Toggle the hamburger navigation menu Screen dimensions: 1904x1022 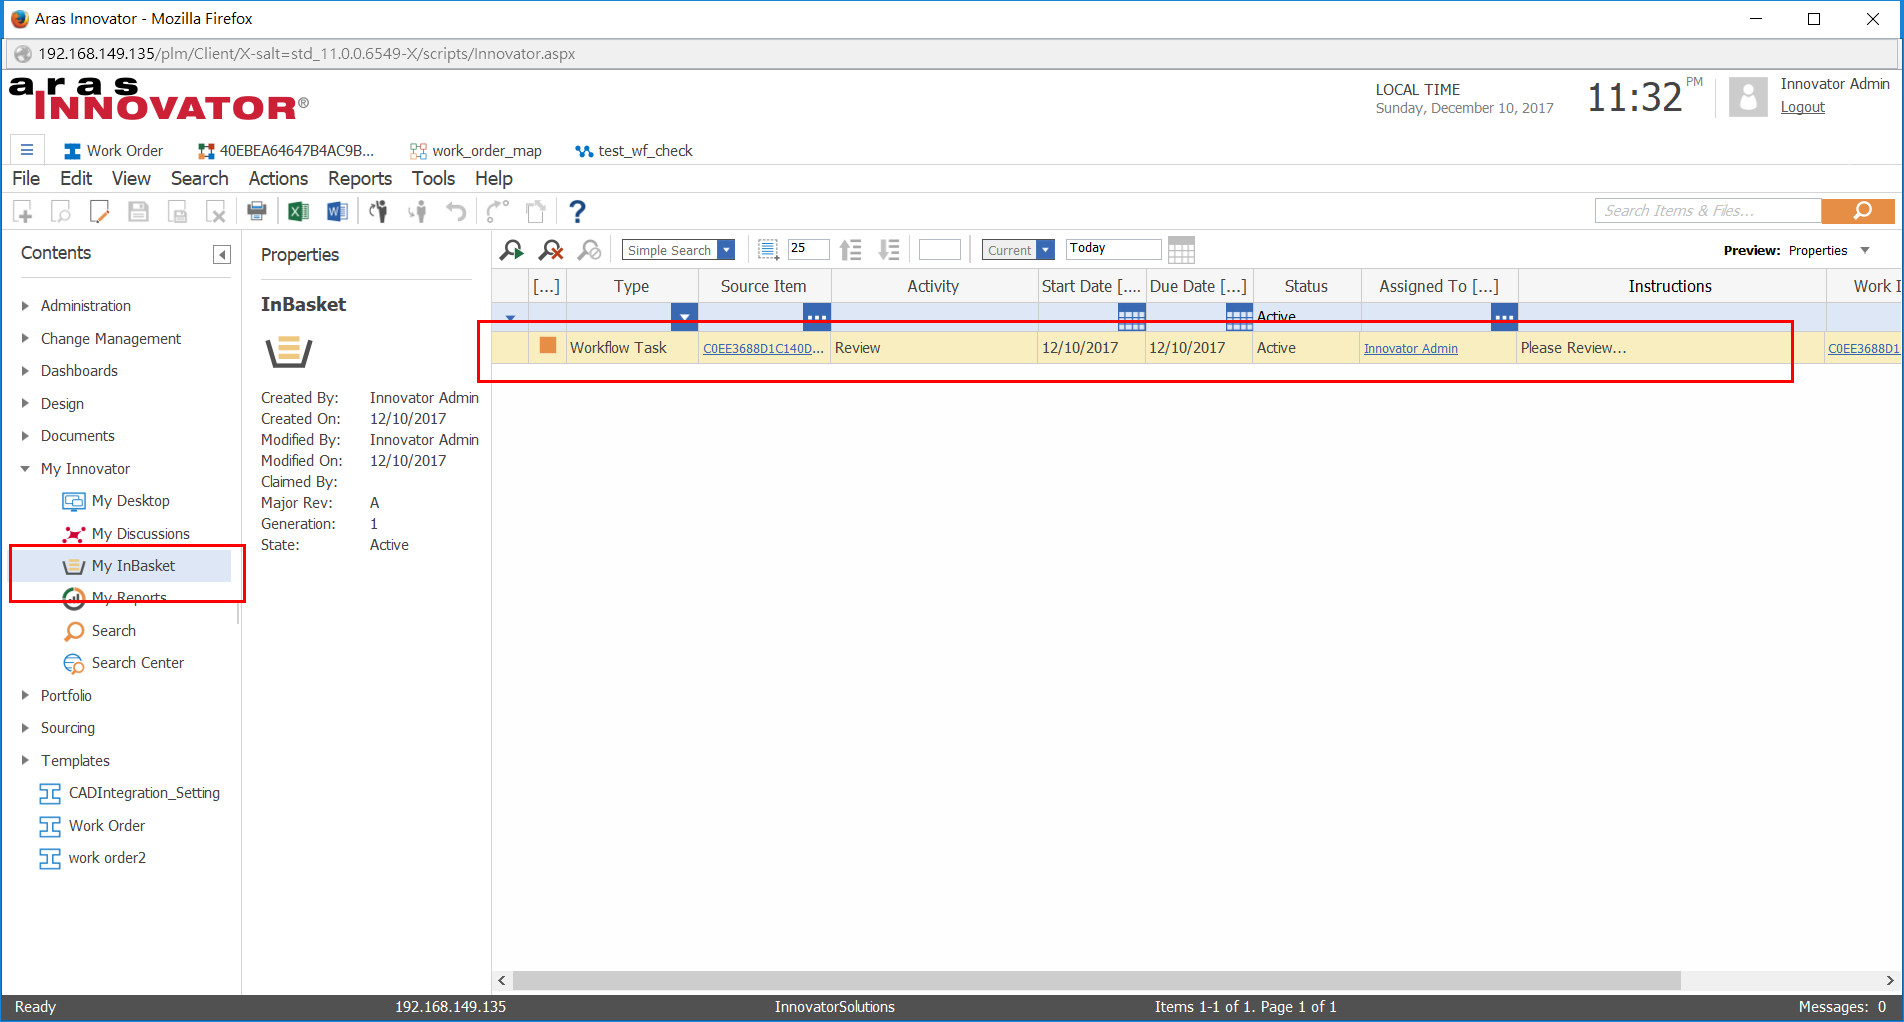pos(27,150)
